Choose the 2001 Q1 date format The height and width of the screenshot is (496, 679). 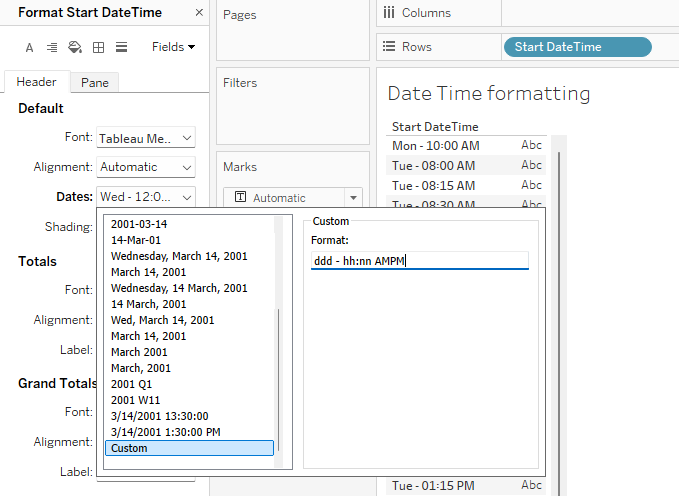pyautogui.click(x=132, y=384)
